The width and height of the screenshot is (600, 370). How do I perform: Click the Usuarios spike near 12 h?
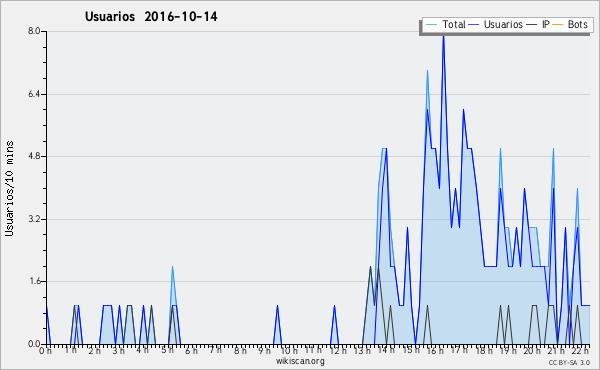[x=334, y=307]
